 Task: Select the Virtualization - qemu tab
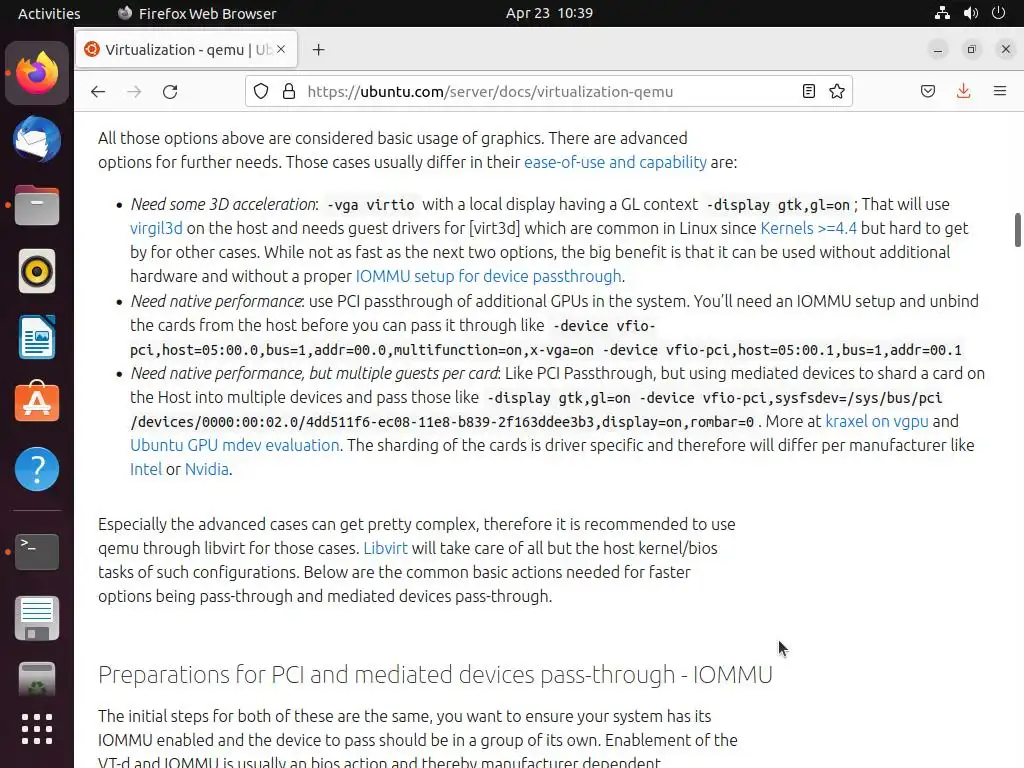[187, 50]
